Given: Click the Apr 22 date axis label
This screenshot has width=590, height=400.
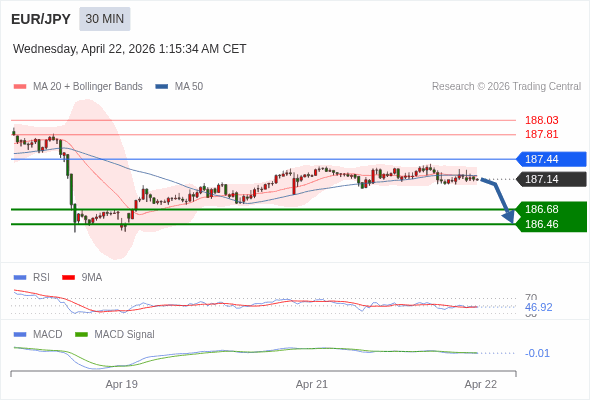Looking at the screenshot, I should click(481, 384).
